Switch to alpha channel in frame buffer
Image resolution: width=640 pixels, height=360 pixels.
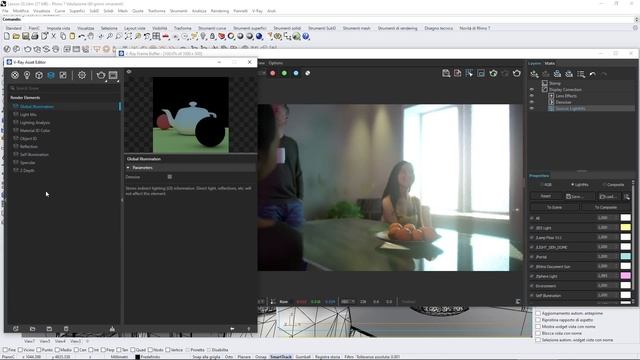307,73
